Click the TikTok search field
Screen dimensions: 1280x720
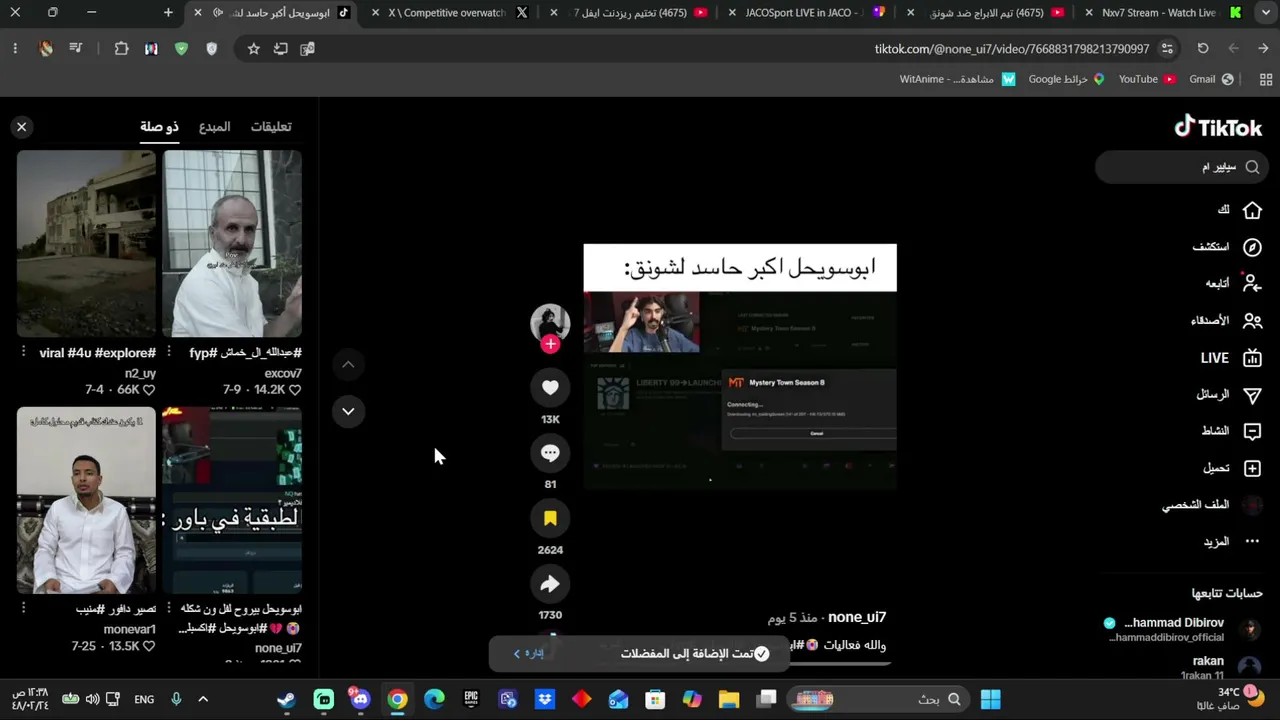click(1182, 167)
